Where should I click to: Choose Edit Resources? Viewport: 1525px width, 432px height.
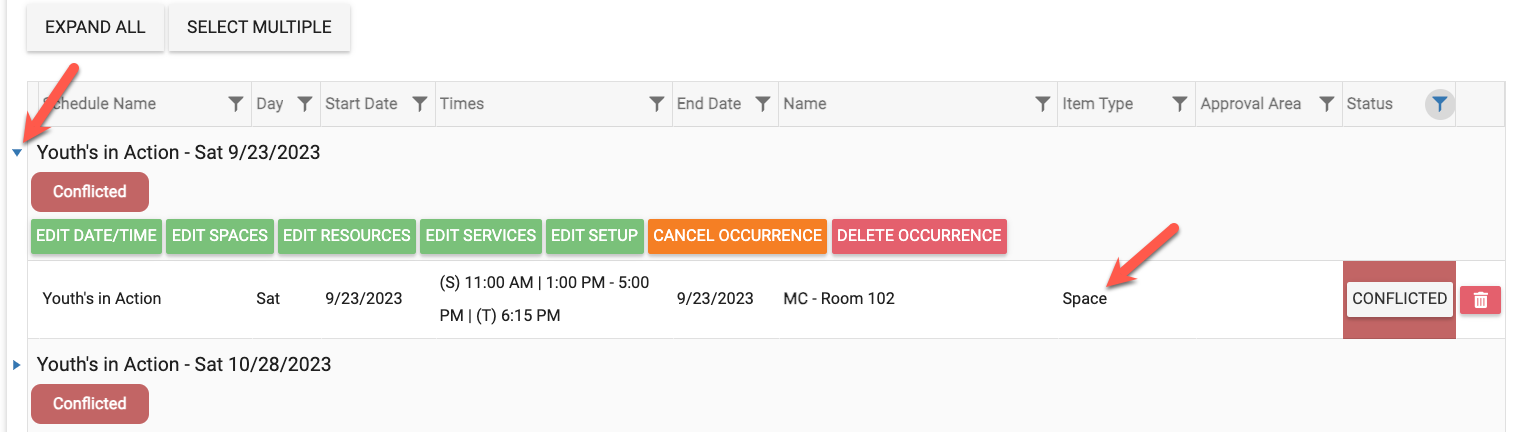[x=347, y=236]
